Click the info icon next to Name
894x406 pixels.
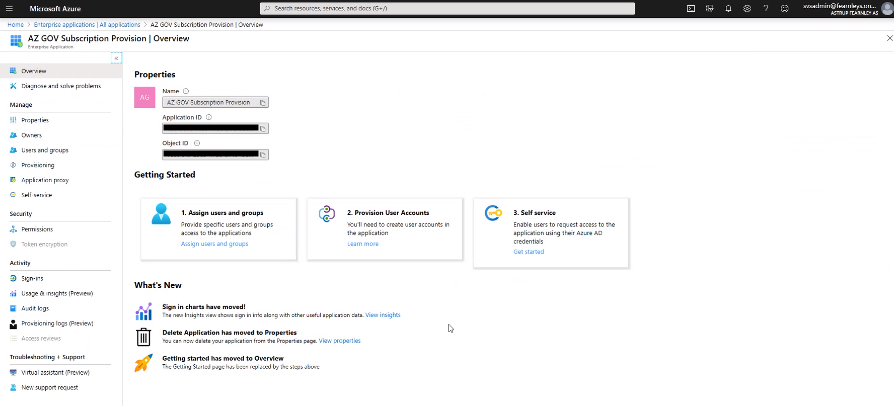coord(186,91)
